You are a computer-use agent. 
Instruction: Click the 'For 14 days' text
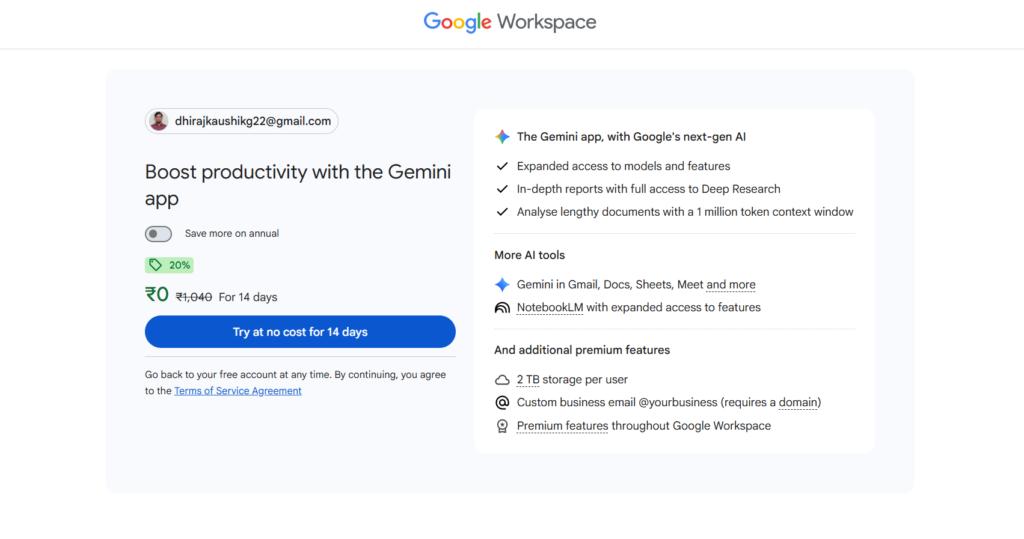[x=248, y=297]
